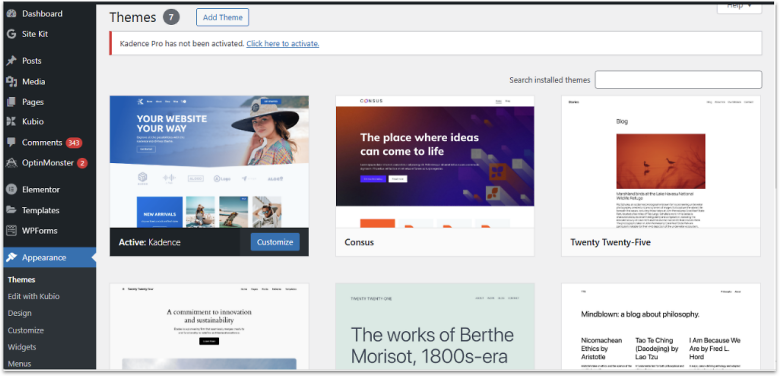
Task: Click the Templates folder icon
Action: coord(11,210)
